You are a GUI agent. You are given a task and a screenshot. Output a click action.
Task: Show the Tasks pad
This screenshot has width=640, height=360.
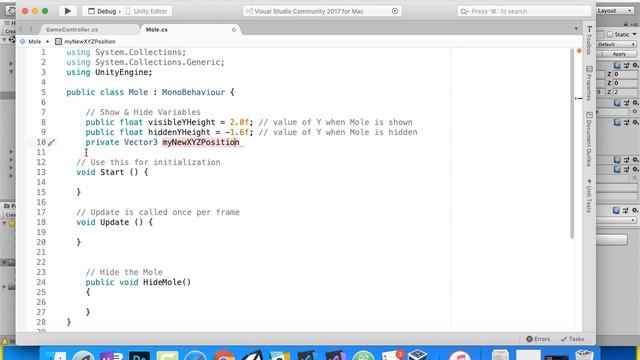572,339
